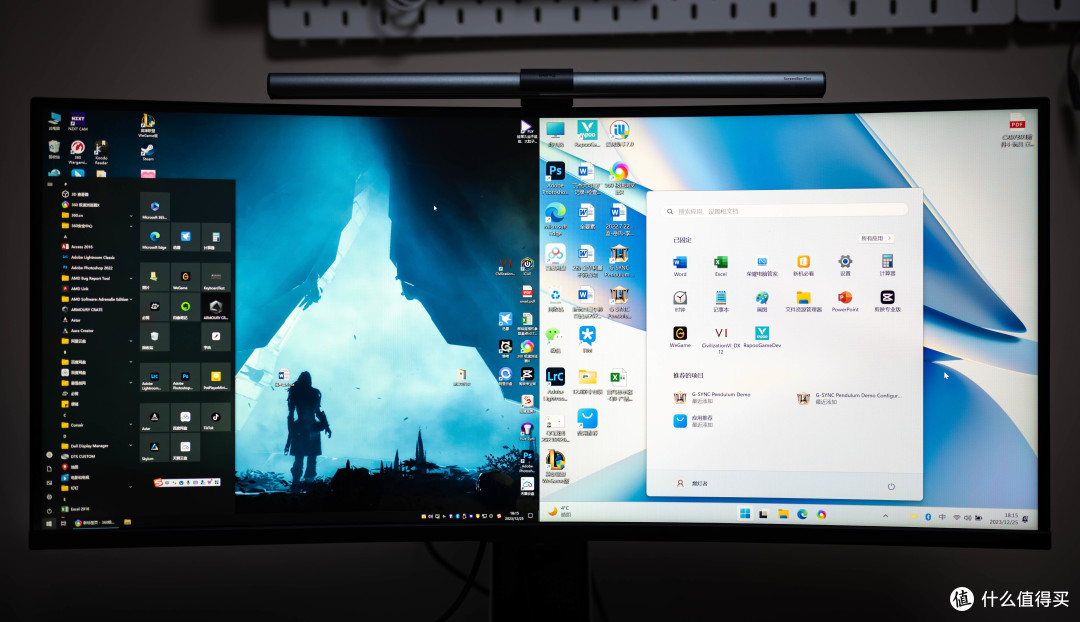Open the Microsoft Edge shortcut on the right desktop
Image resolution: width=1080 pixels, height=622 pixels.
click(x=555, y=219)
